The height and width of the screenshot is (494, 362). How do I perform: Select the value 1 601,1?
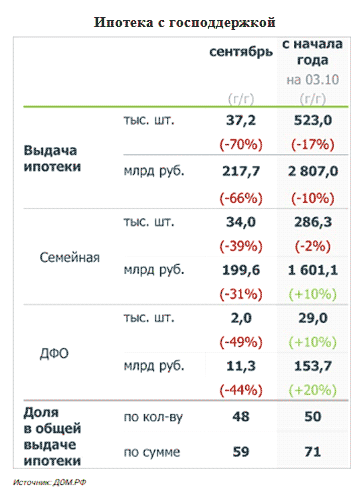[x=313, y=270]
